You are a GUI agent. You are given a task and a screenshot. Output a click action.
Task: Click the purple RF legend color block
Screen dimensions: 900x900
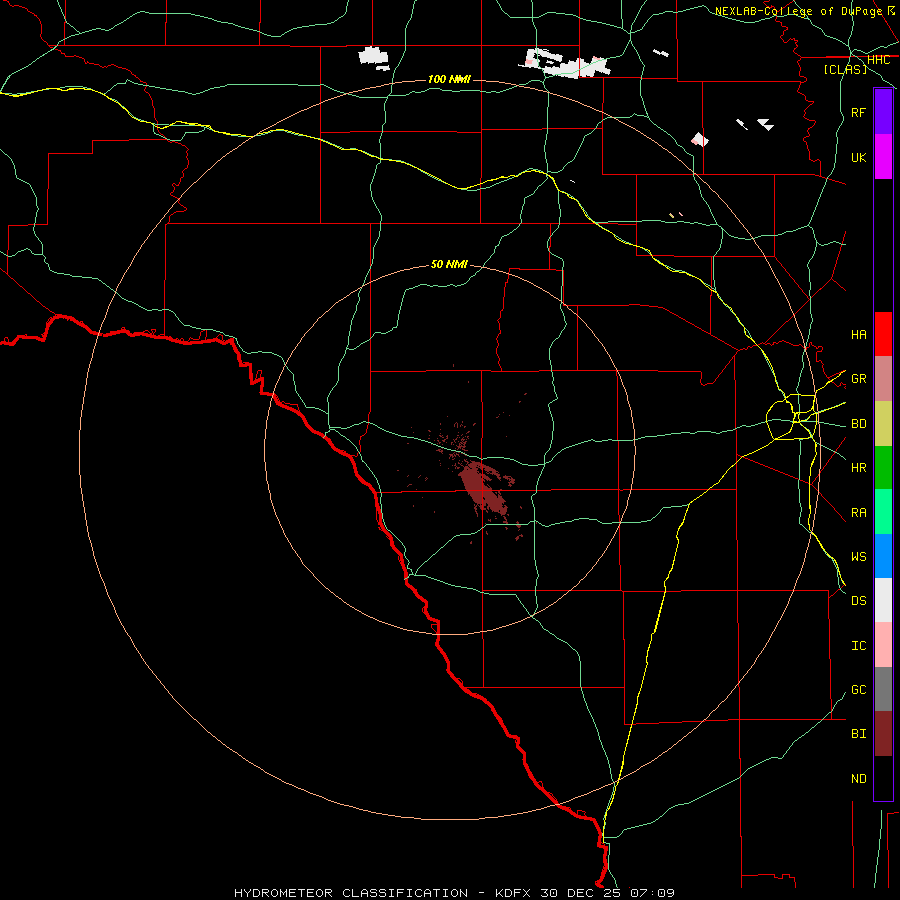883,111
